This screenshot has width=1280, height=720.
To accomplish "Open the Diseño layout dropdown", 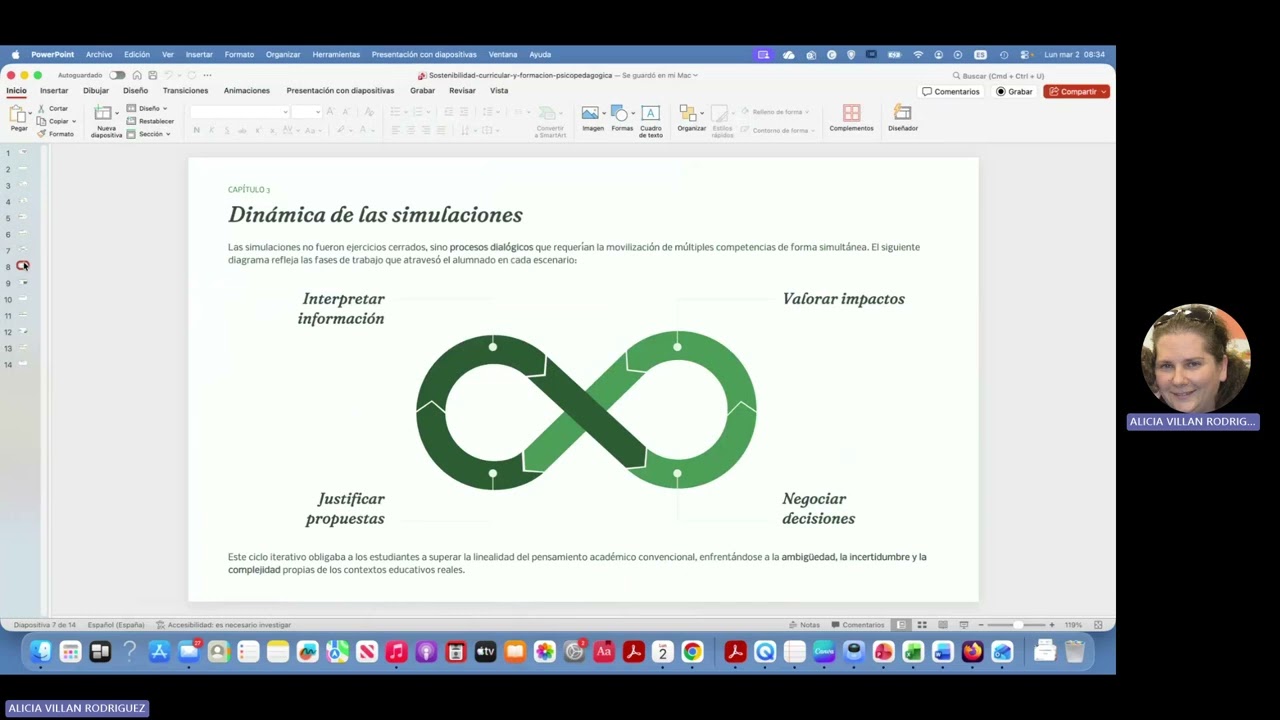I will [x=146, y=108].
